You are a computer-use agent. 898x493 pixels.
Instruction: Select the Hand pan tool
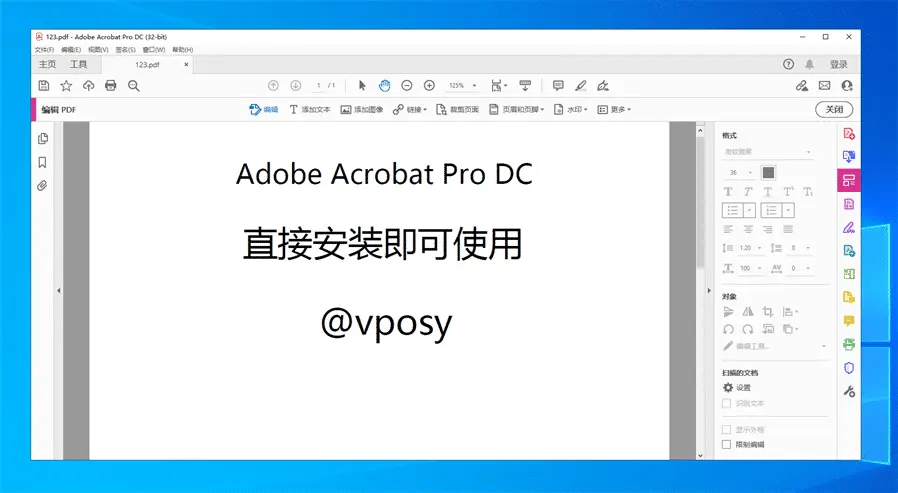pyautogui.click(x=384, y=86)
